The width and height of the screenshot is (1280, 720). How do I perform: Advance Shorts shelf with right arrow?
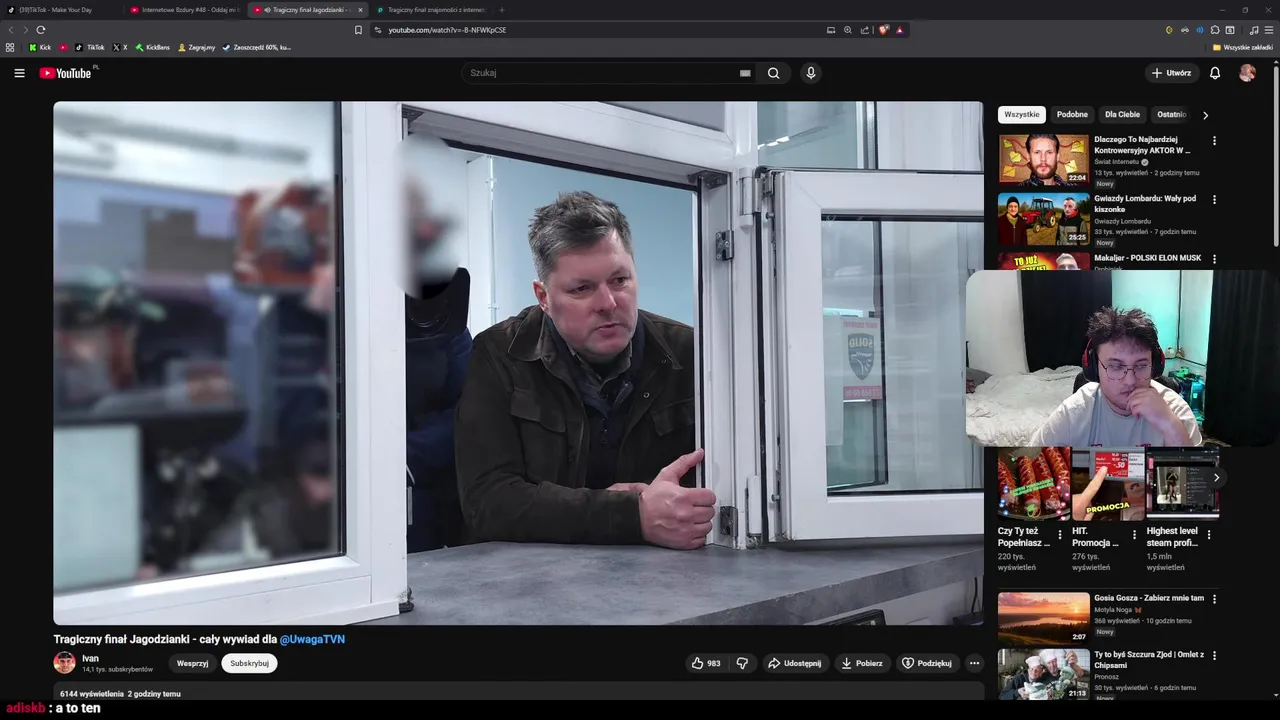[1216, 478]
